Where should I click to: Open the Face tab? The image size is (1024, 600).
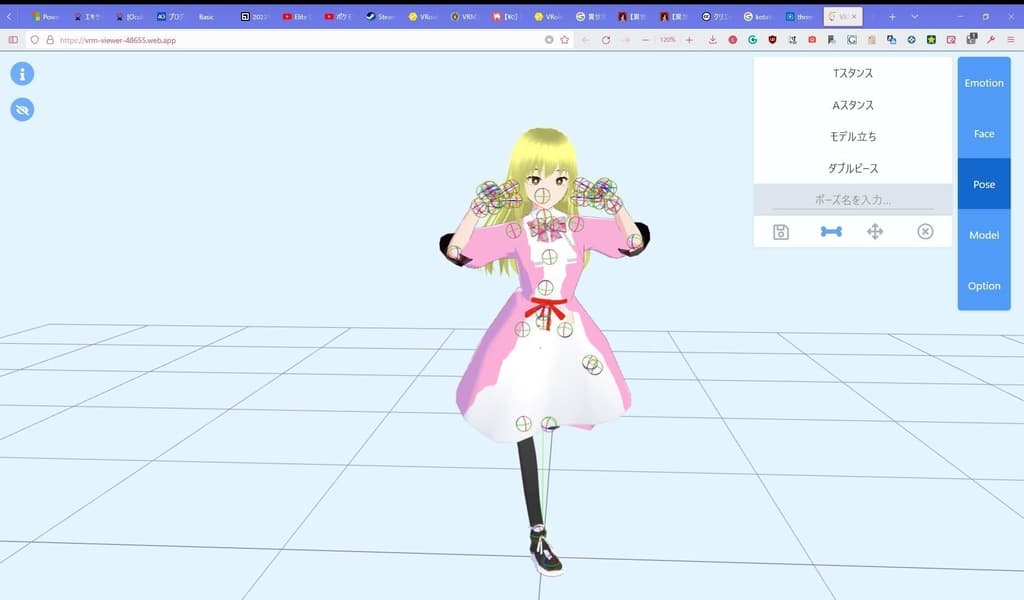pos(984,134)
